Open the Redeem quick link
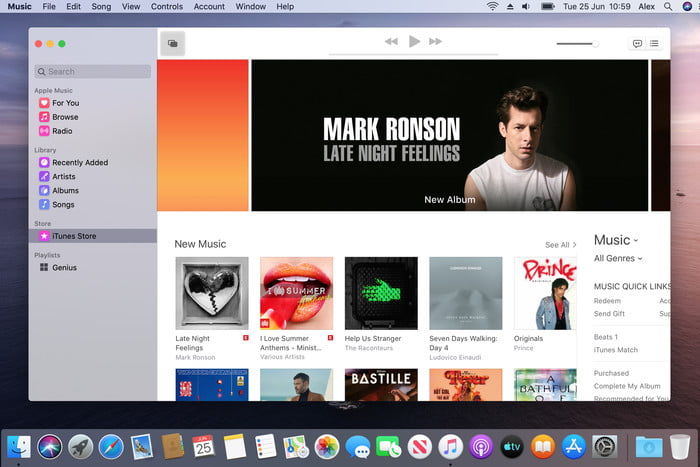 tap(607, 301)
